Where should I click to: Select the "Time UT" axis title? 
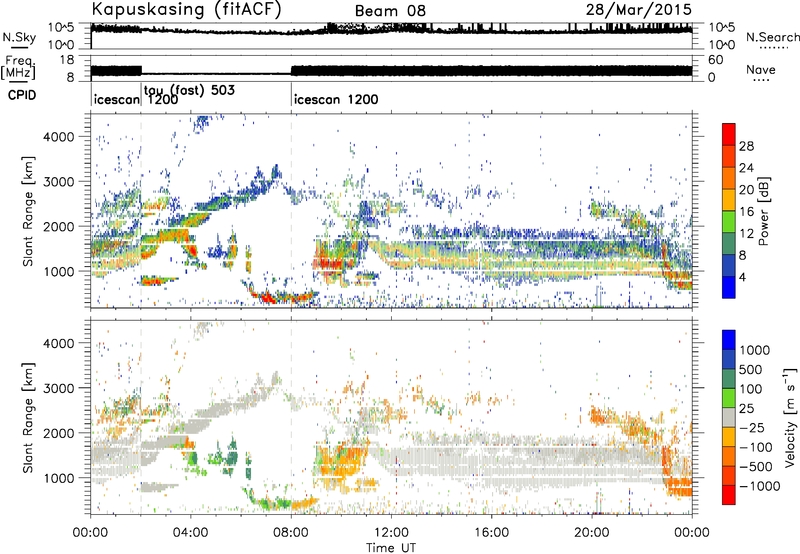(x=391, y=548)
